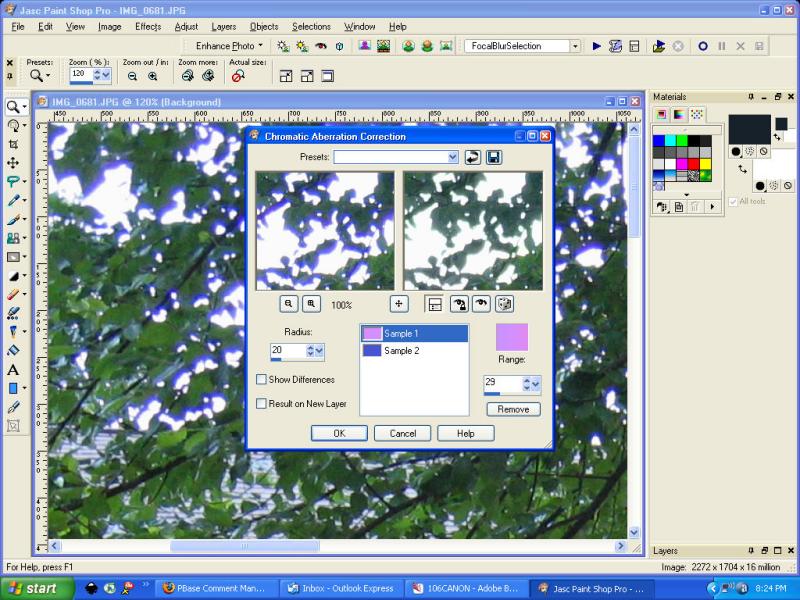This screenshot has width=800, height=600.
Task: Toggle the show/hide previews button in dialog
Action: pyautogui.click(x=434, y=304)
